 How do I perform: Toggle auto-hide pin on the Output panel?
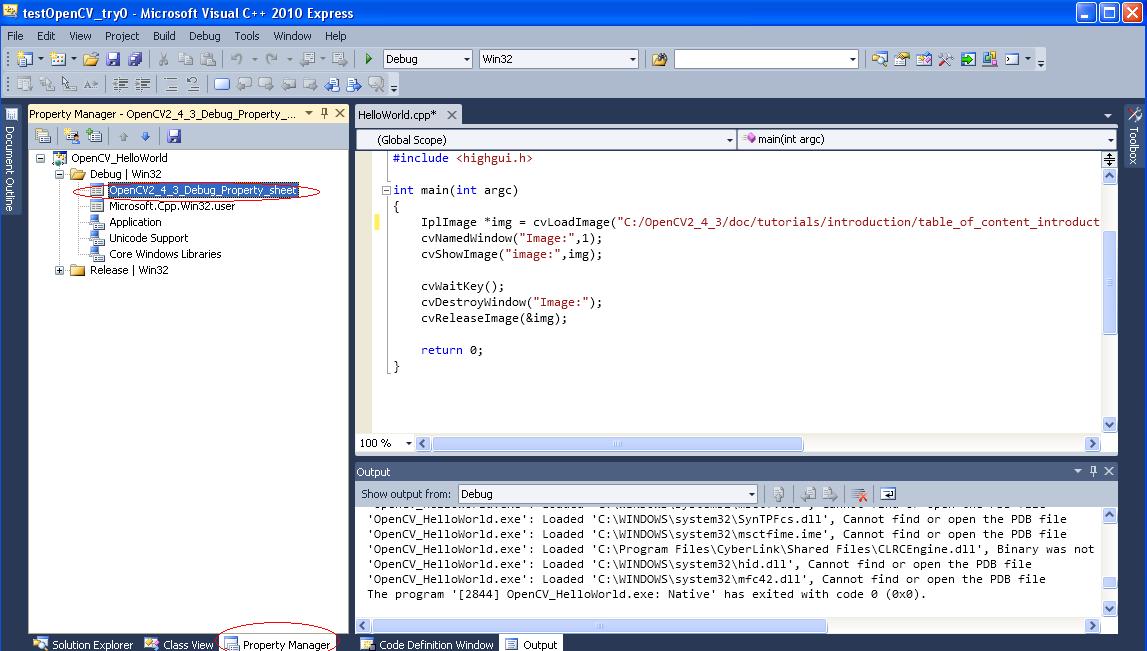click(x=1094, y=472)
